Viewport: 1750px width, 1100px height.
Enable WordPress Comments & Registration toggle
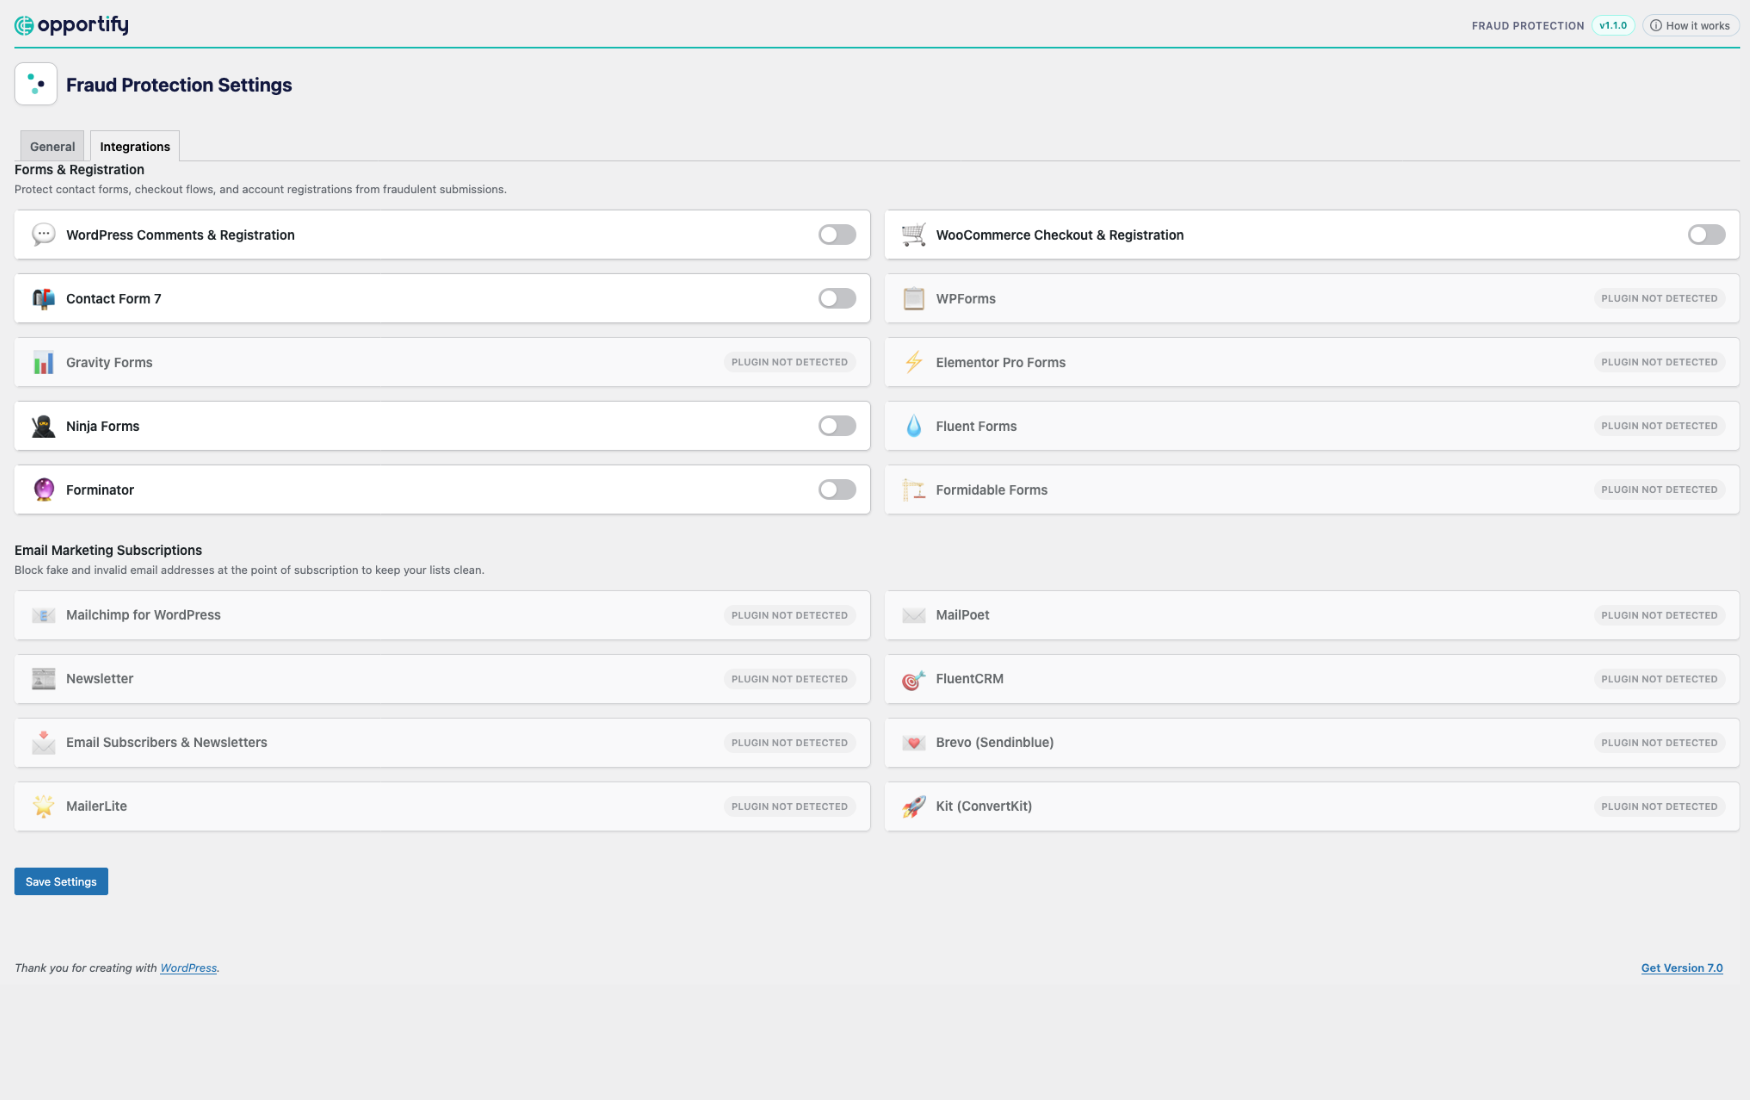click(837, 235)
